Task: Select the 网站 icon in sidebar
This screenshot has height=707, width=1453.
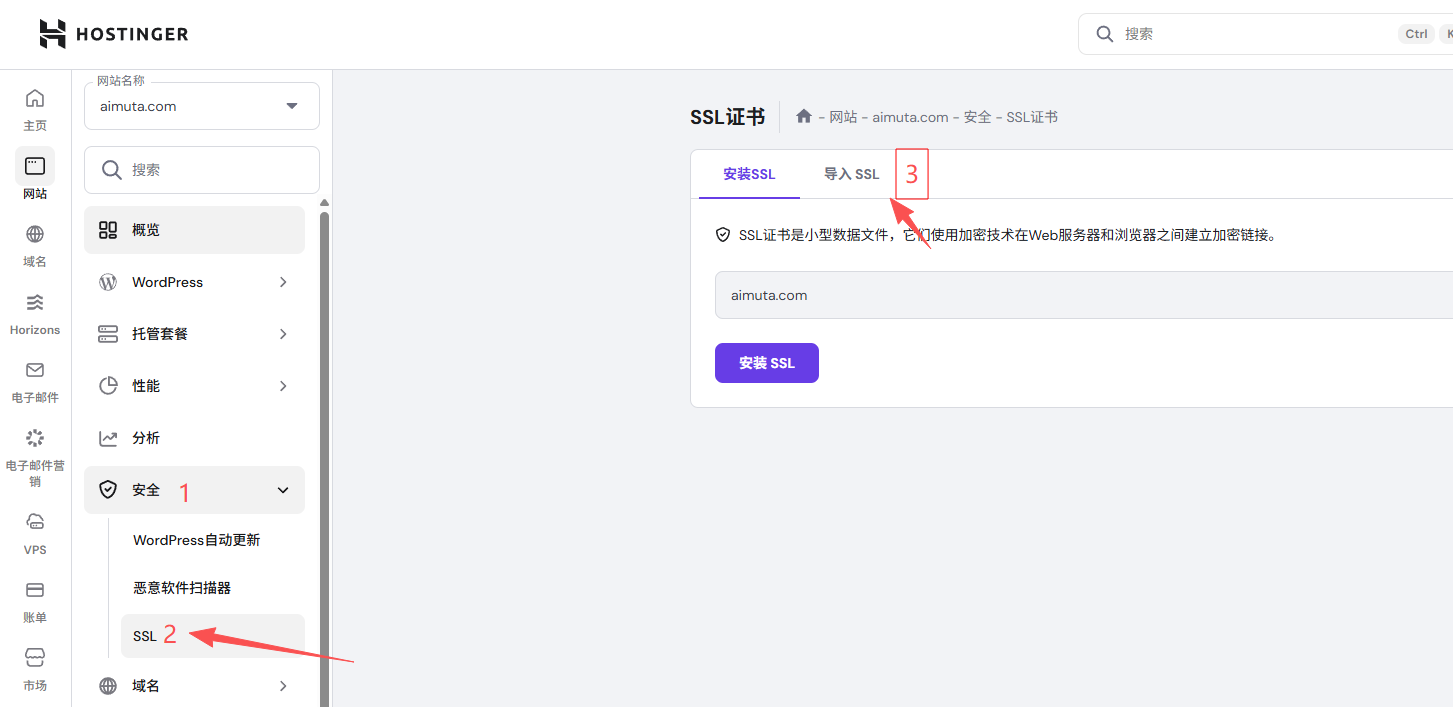Action: (35, 176)
